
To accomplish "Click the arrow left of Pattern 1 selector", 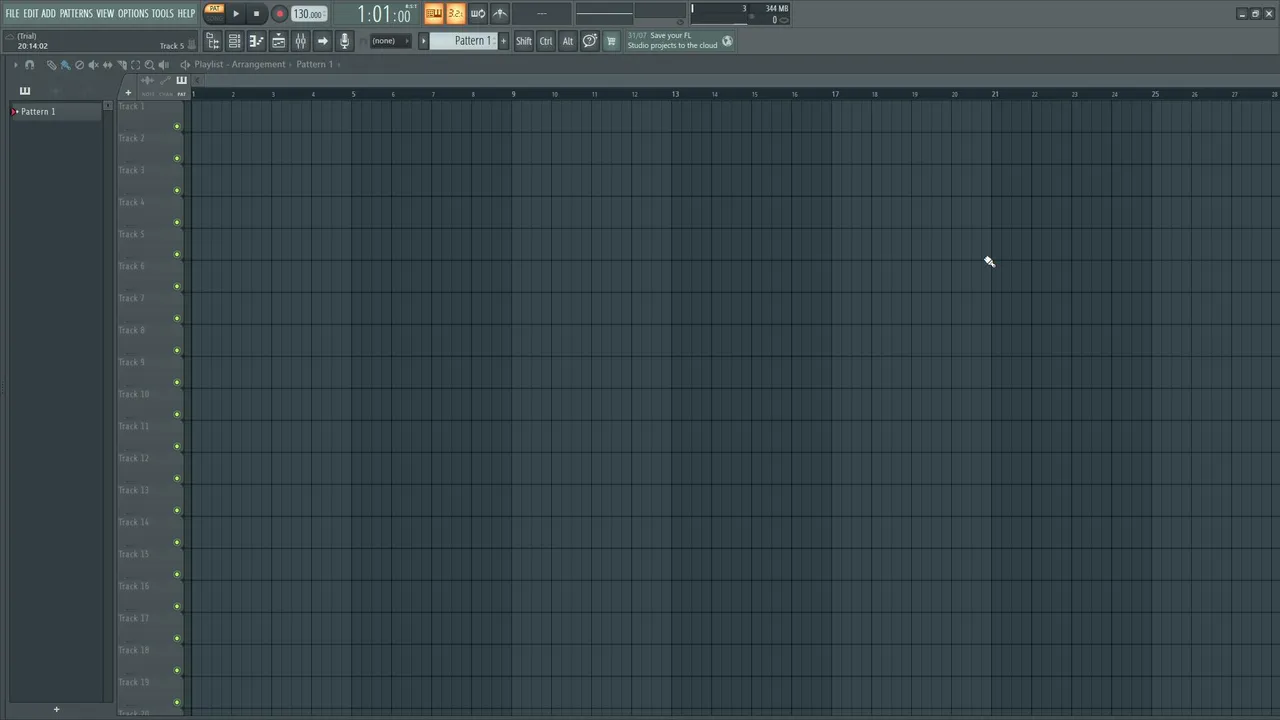I will [424, 41].
